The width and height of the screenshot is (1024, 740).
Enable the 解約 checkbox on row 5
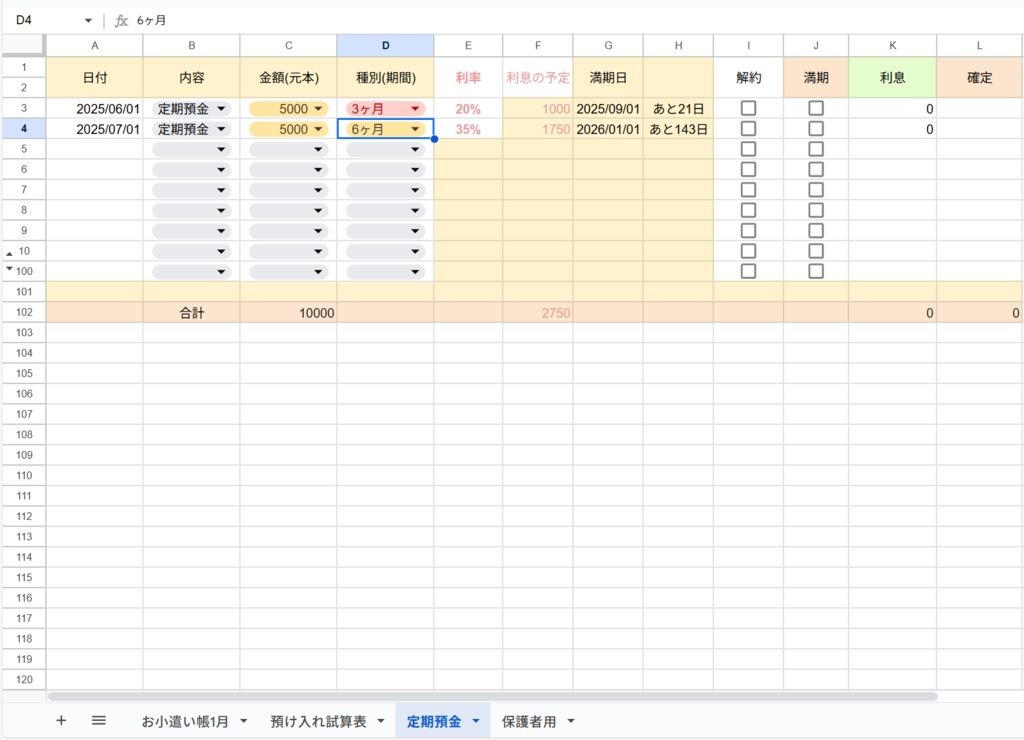(748, 148)
